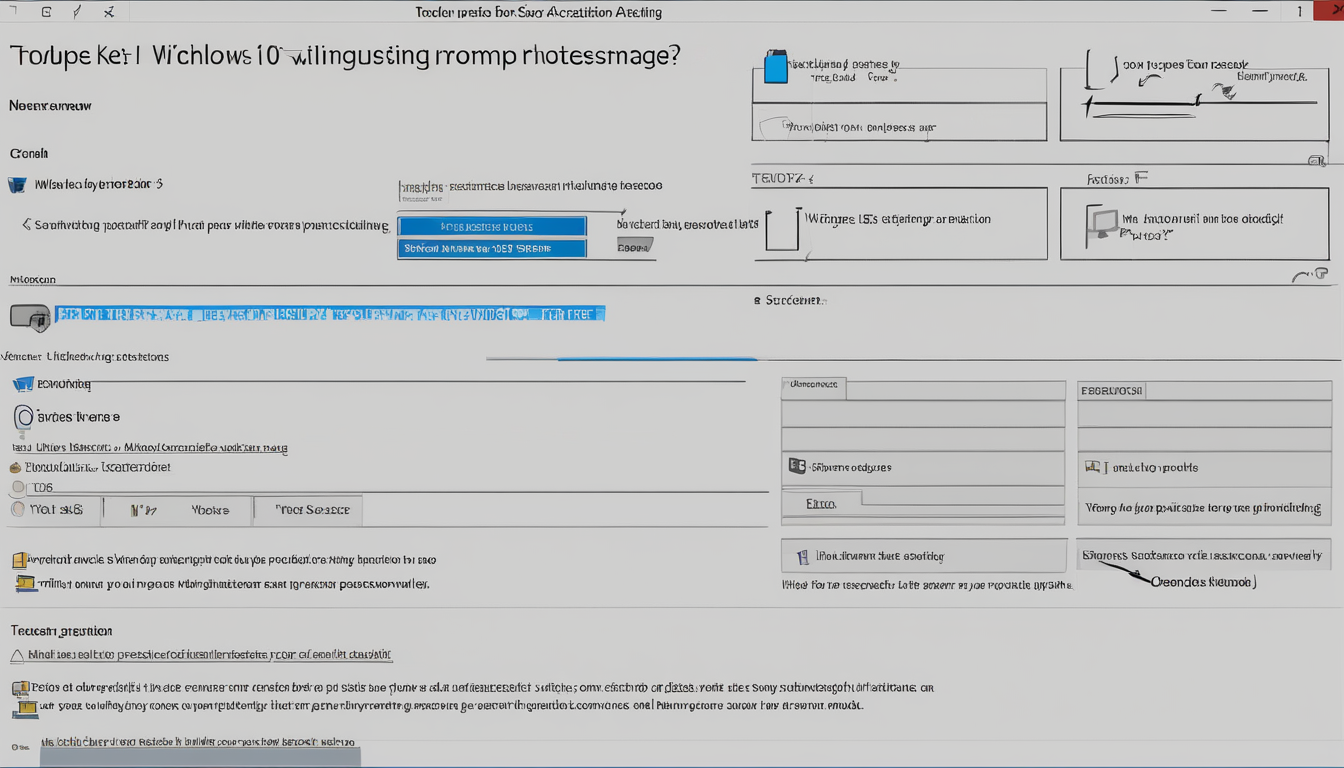Expand the left chevron beside 'Sonfiwtdng' row
Screen dimensions: 1344x768
pos(26,225)
